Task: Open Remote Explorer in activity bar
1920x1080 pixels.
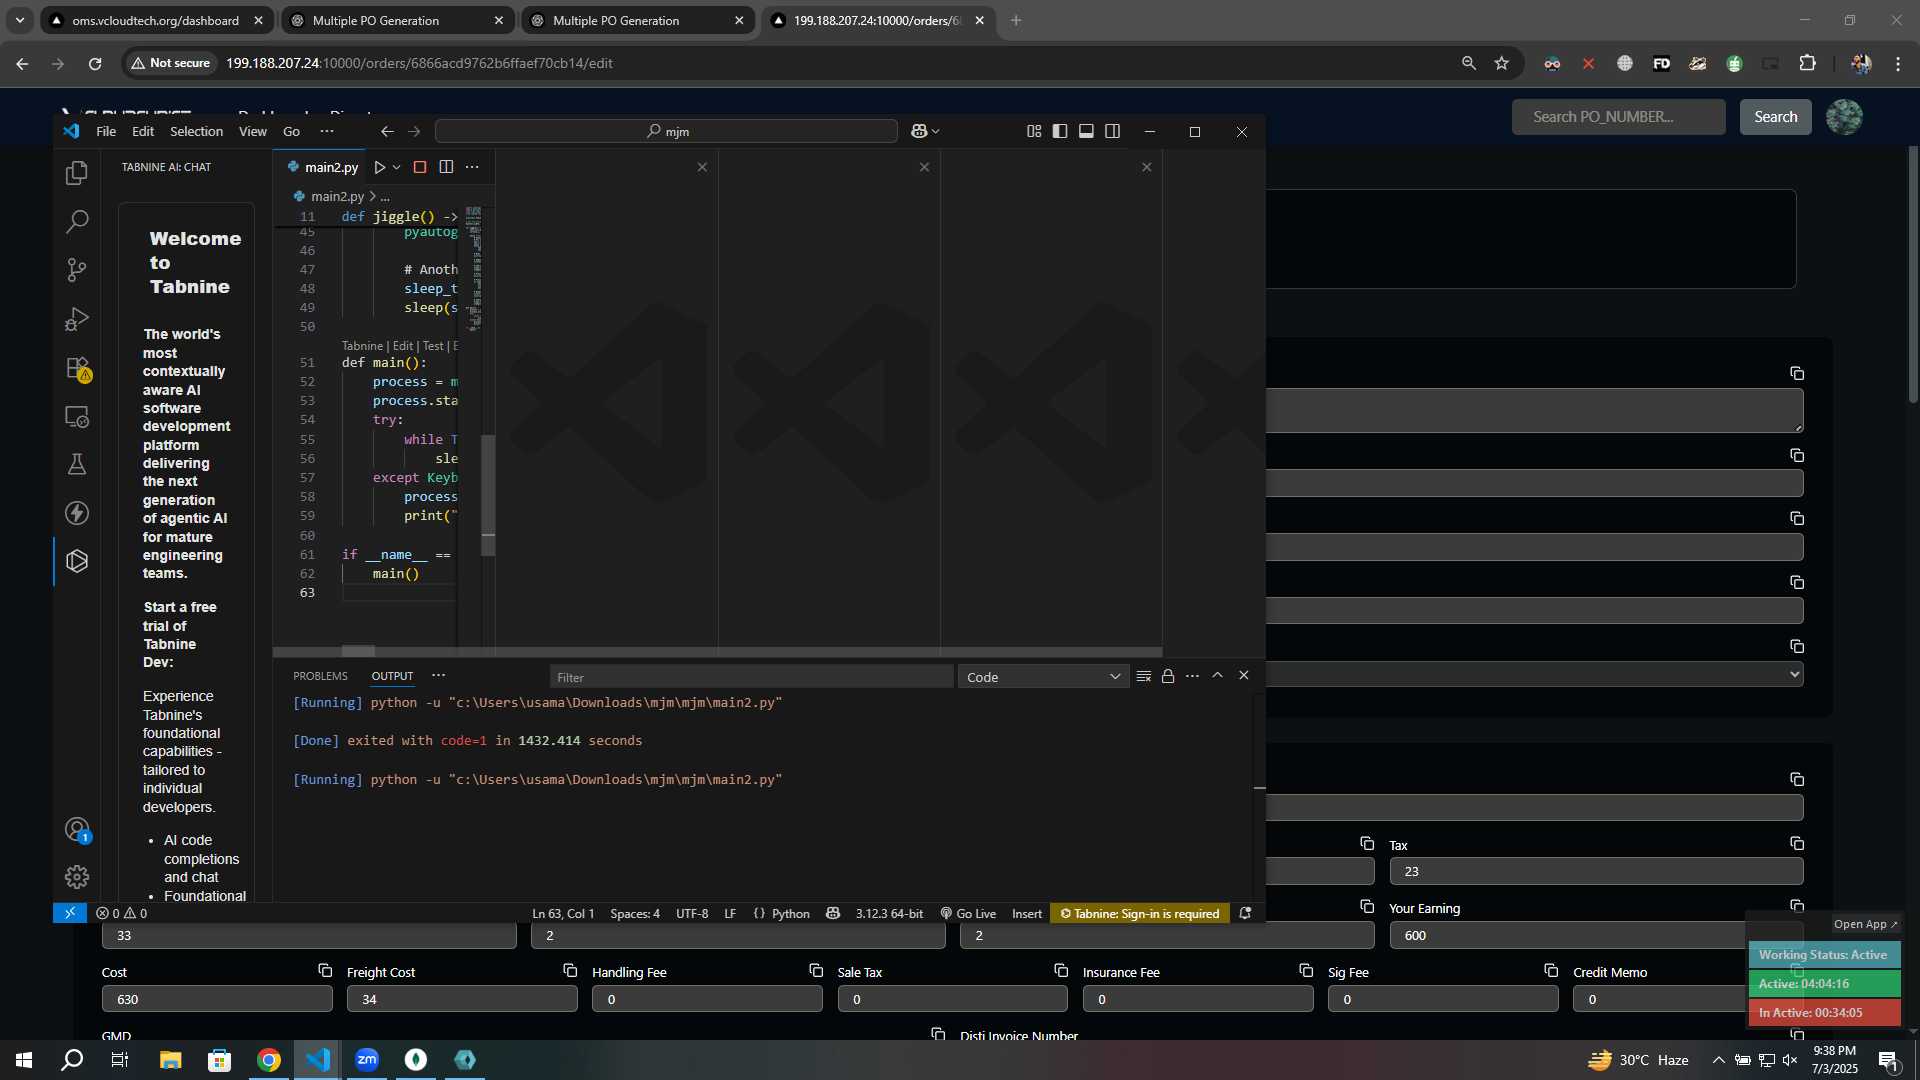Action: point(77,416)
